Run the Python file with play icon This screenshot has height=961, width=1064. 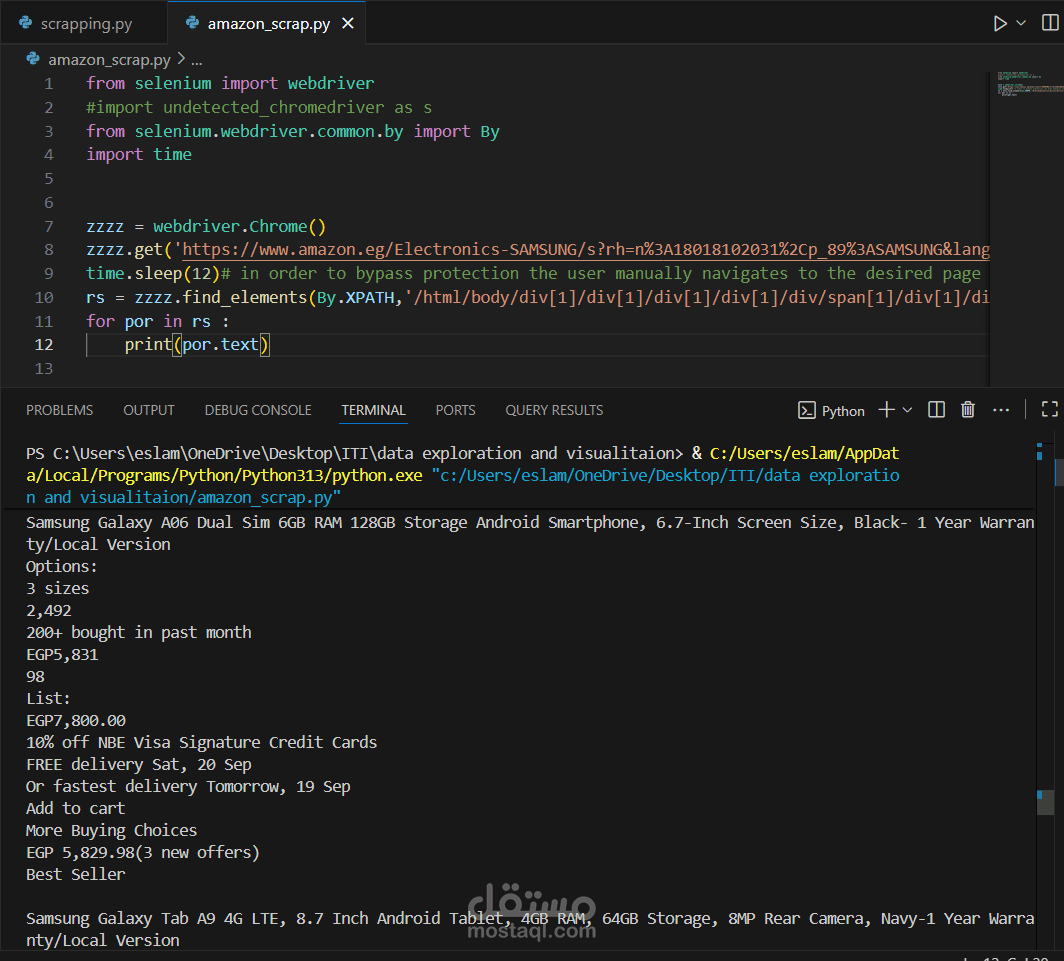point(1000,24)
